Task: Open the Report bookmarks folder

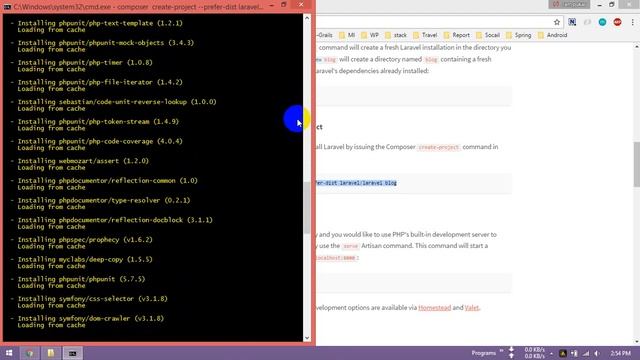Action: tap(457, 35)
